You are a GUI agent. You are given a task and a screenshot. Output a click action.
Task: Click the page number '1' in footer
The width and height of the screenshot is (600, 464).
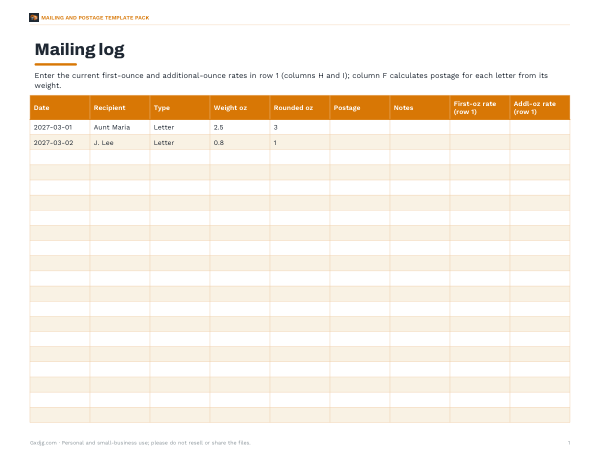pyautogui.click(x=569, y=443)
